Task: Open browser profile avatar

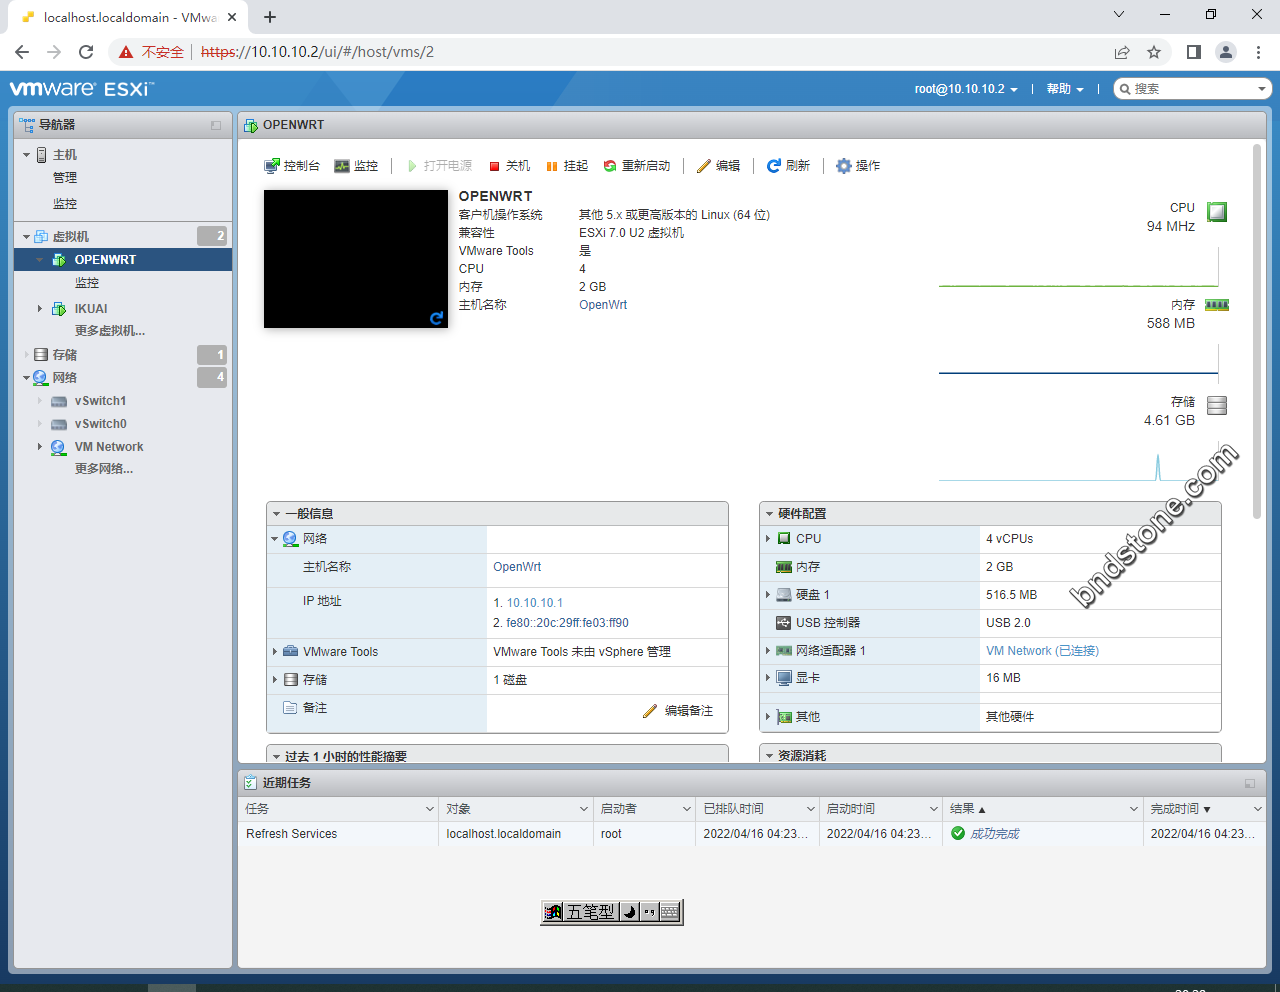Action: pyautogui.click(x=1226, y=52)
